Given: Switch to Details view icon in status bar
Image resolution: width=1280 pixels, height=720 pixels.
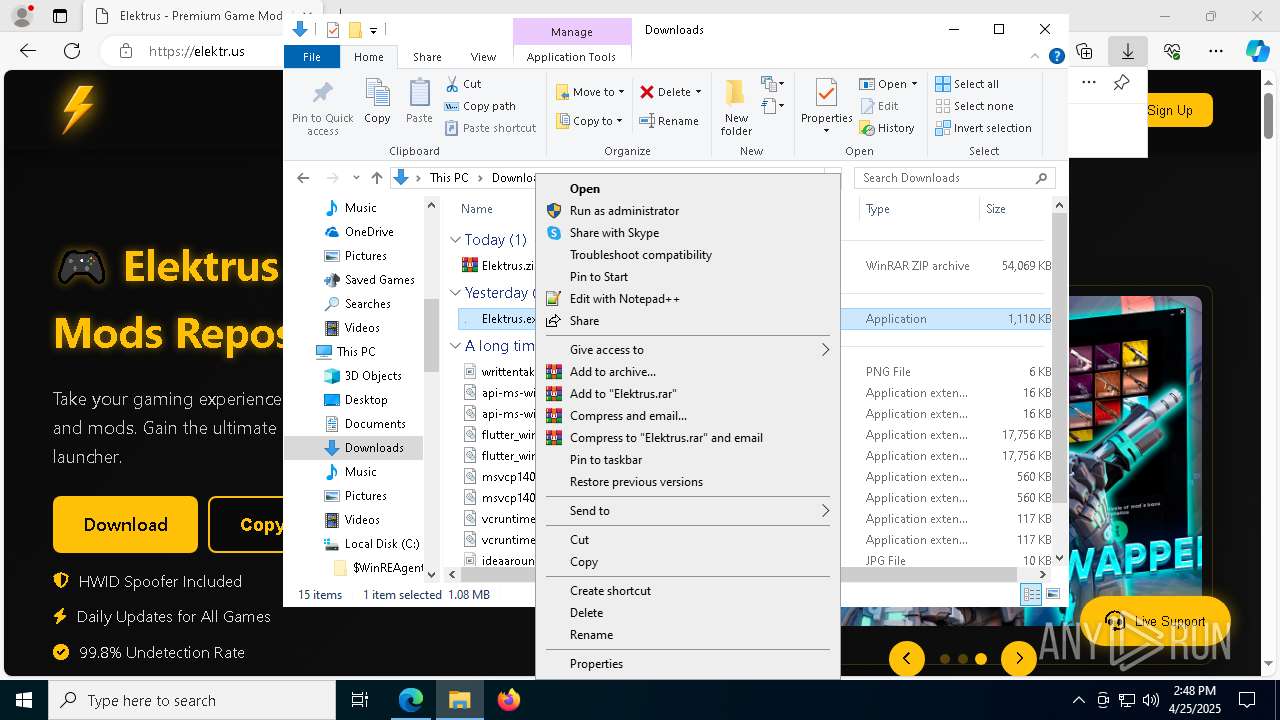Looking at the screenshot, I should tap(1031, 594).
